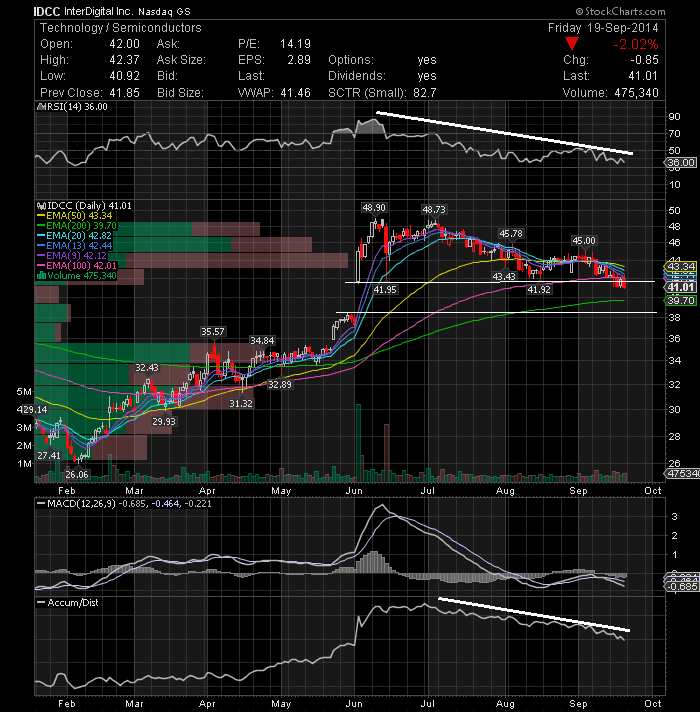Click the 39.70 green tag on the price axis

(x=680, y=301)
